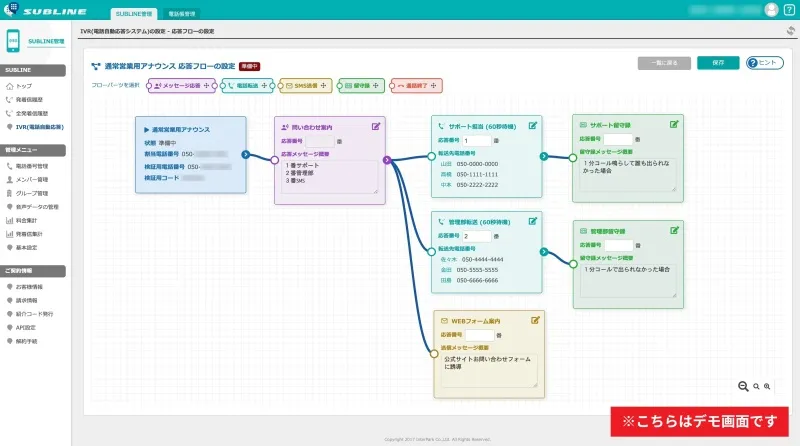Open the user avatar account menu
Screen dimensions: 800x446
coord(771,10)
